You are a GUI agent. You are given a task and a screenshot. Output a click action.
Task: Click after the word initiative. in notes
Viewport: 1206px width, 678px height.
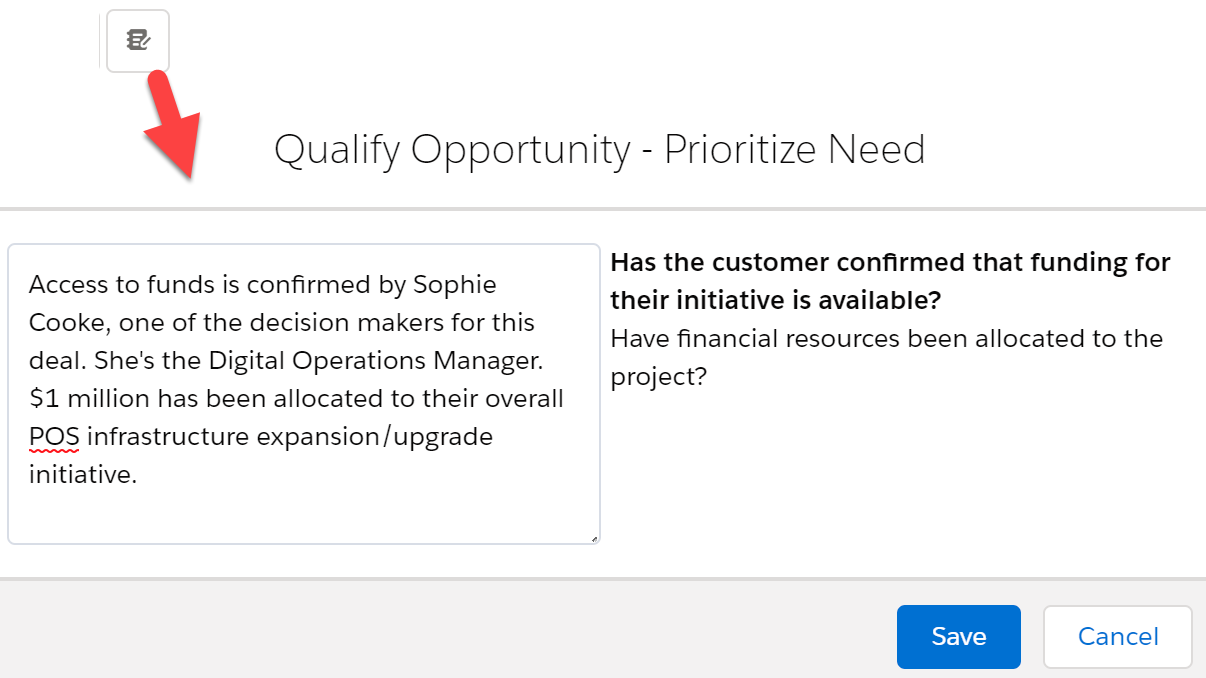(x=138, y=475)
